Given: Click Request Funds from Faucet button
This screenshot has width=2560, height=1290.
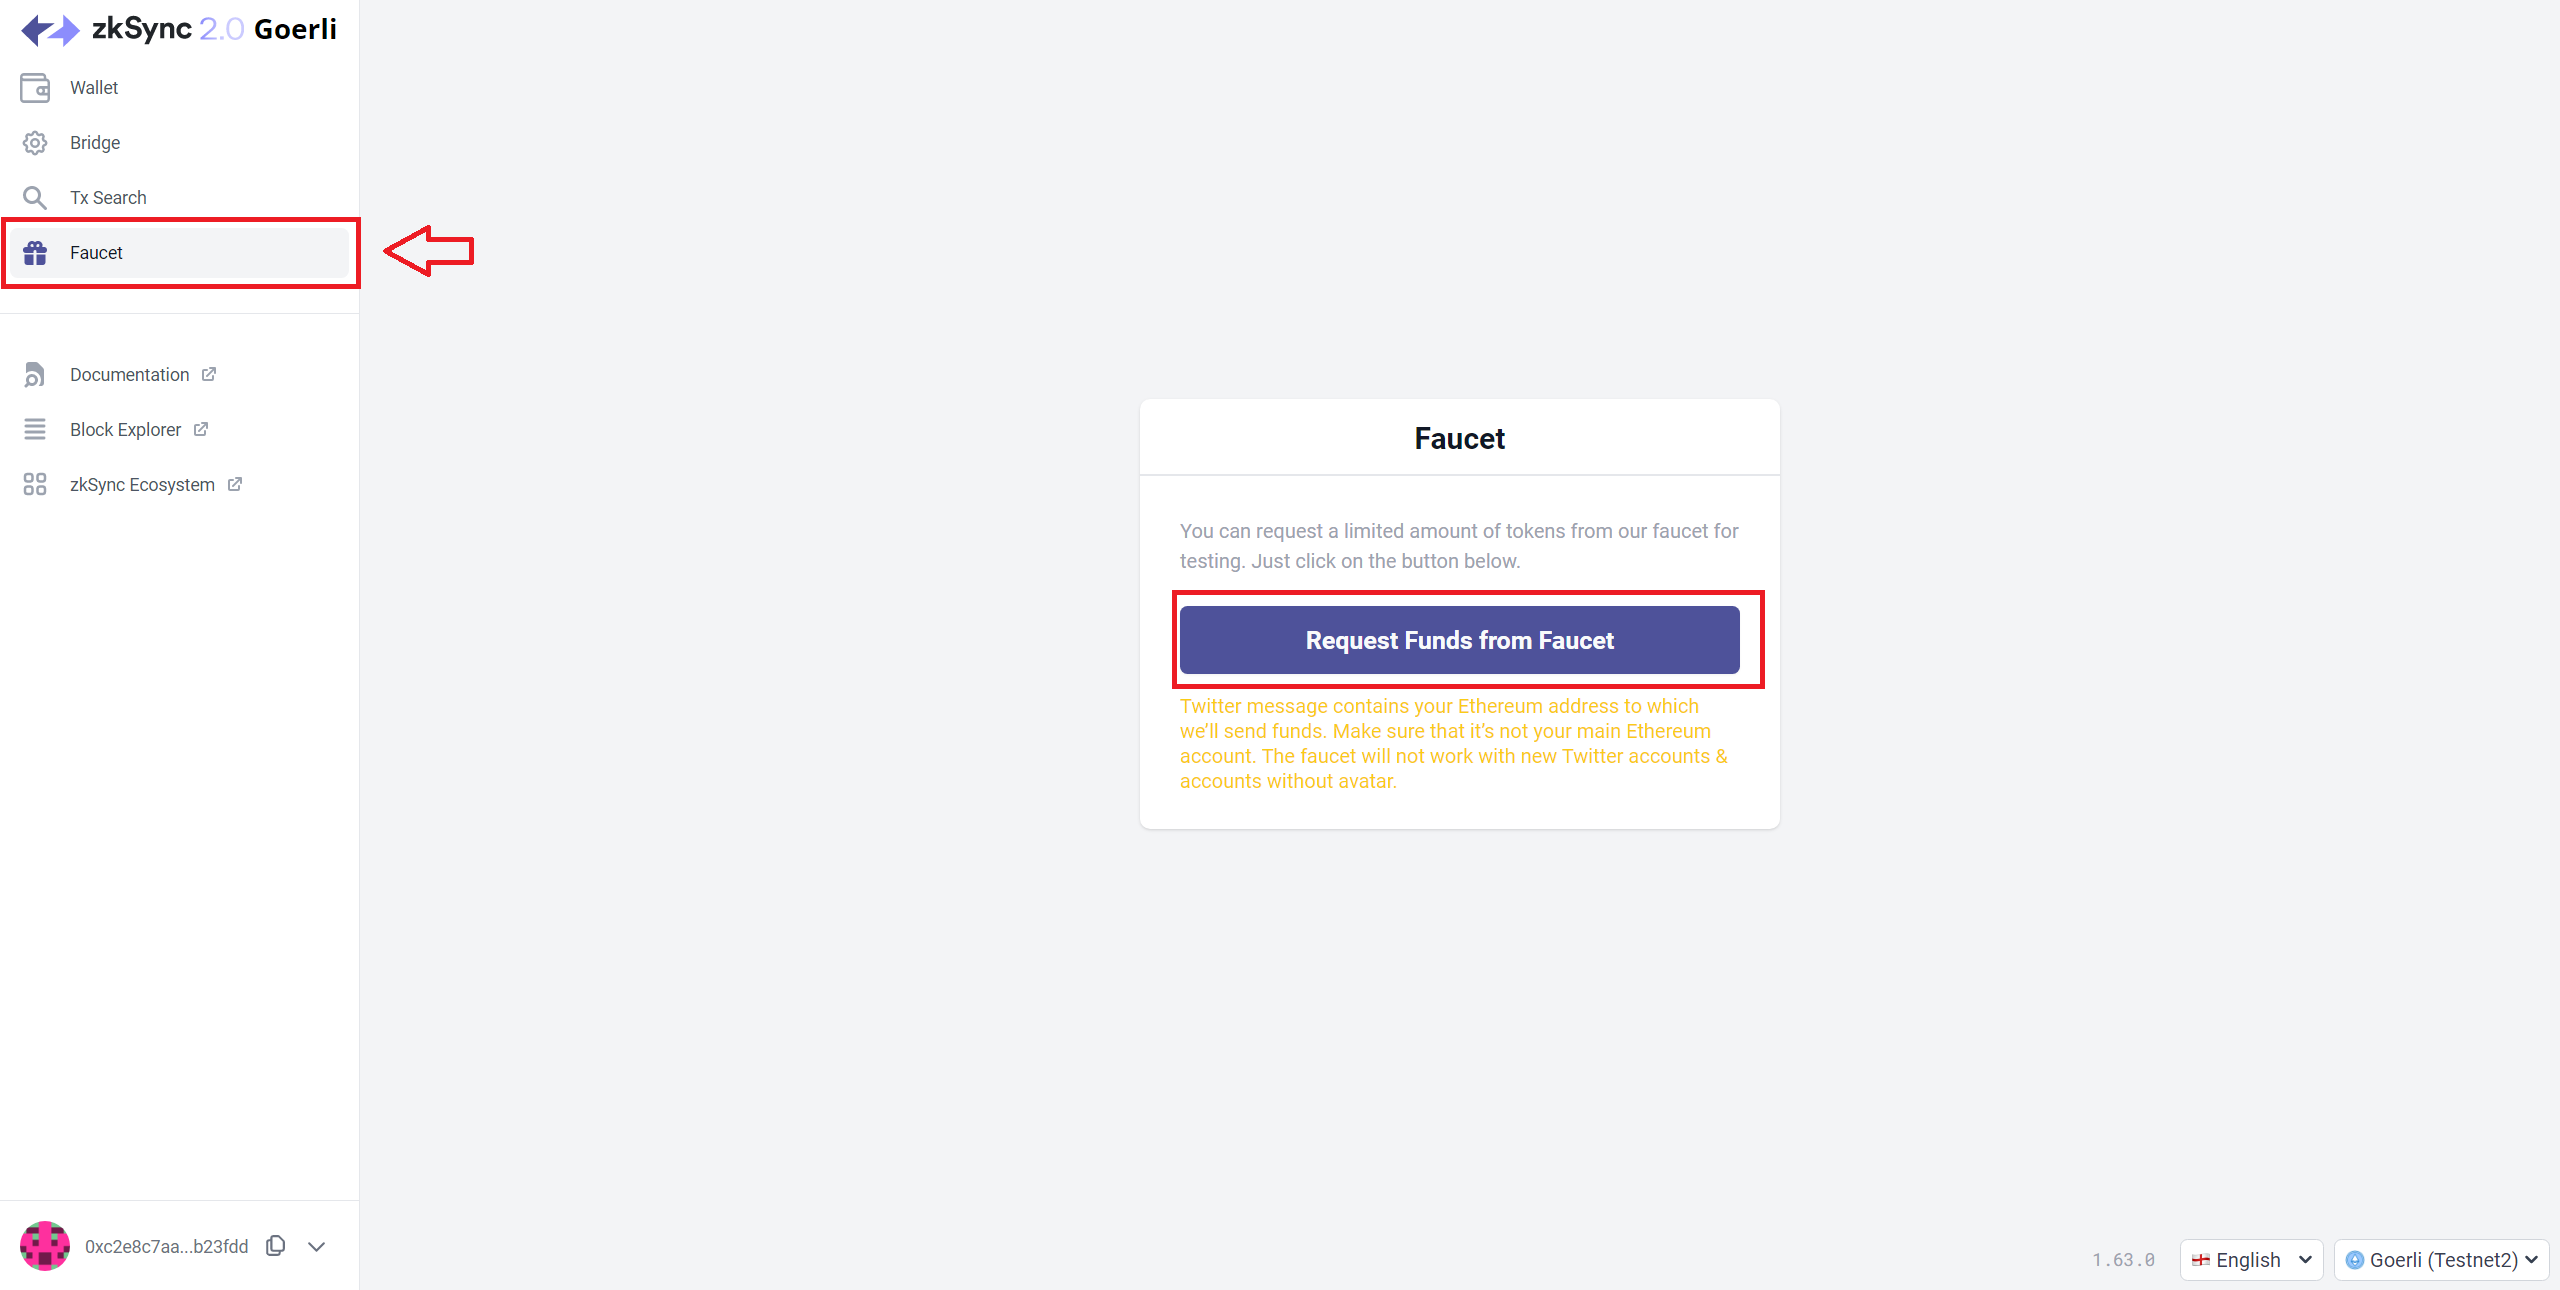Looking at the screenshot, I should coord(1460,640).
